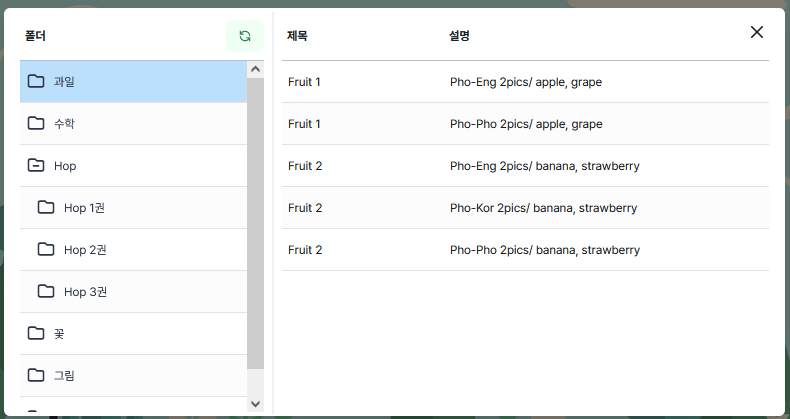Click the 제목 column header
The height and width of the screenshot is (419, 790).
[x=297, y=36]
